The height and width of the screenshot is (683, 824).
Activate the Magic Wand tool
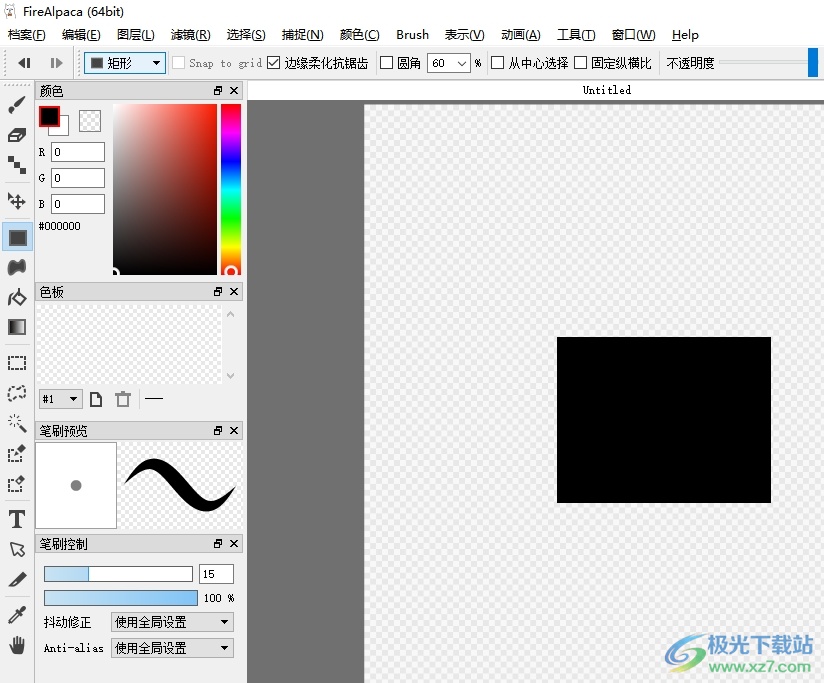(17, 423)
